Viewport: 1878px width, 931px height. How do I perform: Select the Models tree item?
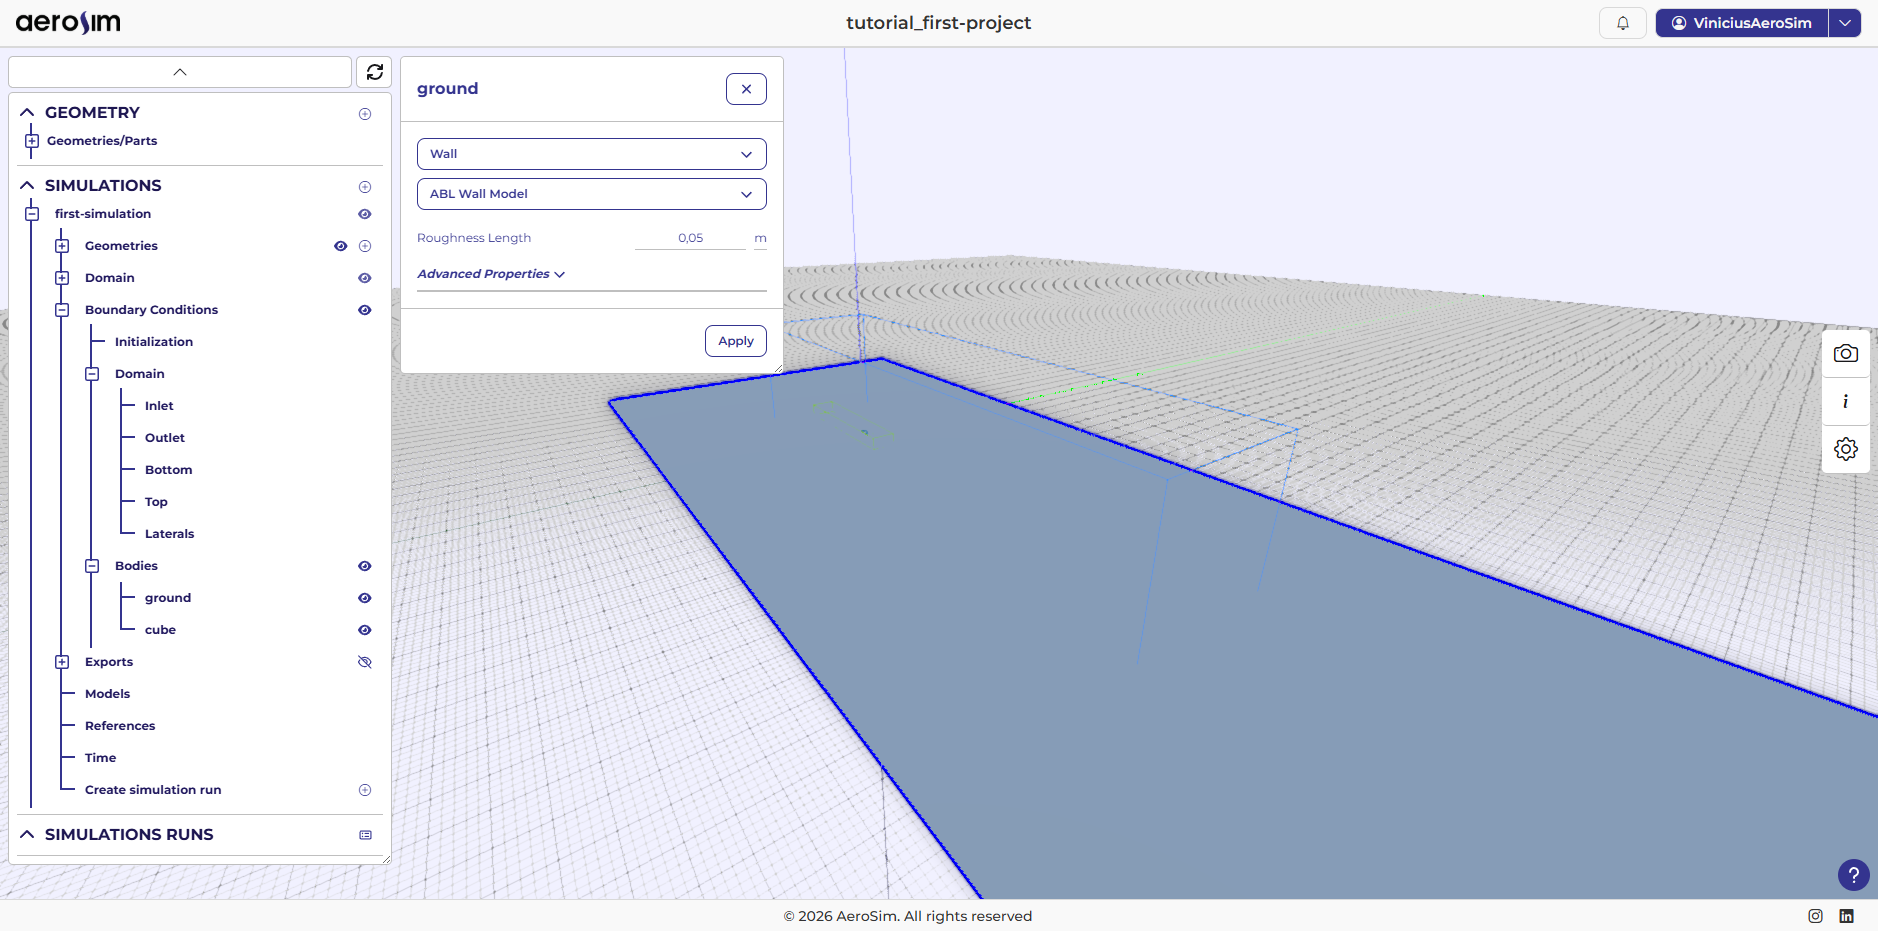pos(108,694)
